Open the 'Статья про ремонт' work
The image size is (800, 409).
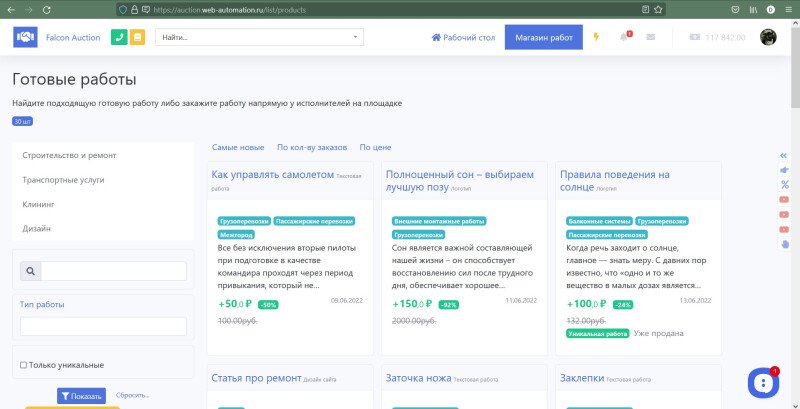(x=256, y=378)
